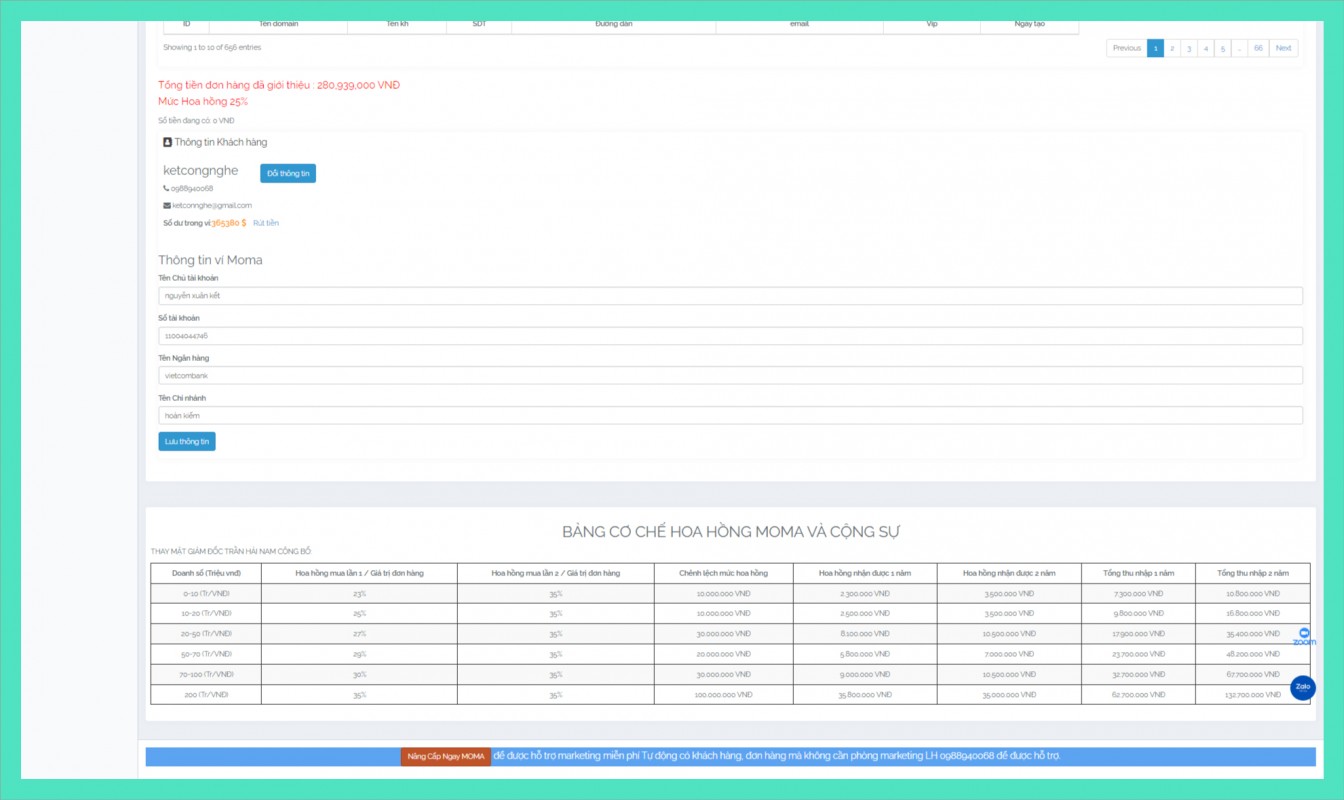
Task: Open page 5 of the table
Action: [x=1222, y=48]
